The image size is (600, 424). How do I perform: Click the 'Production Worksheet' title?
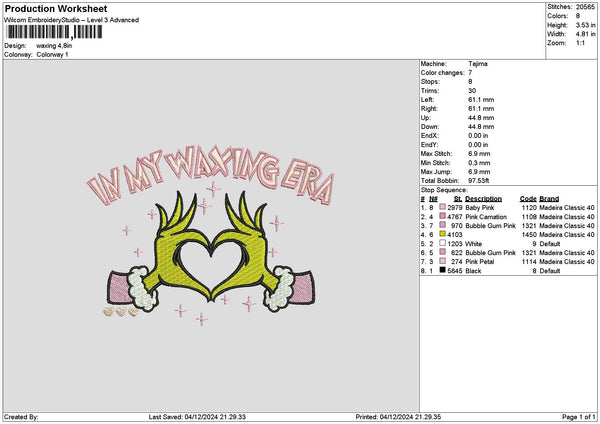(56, 8)
